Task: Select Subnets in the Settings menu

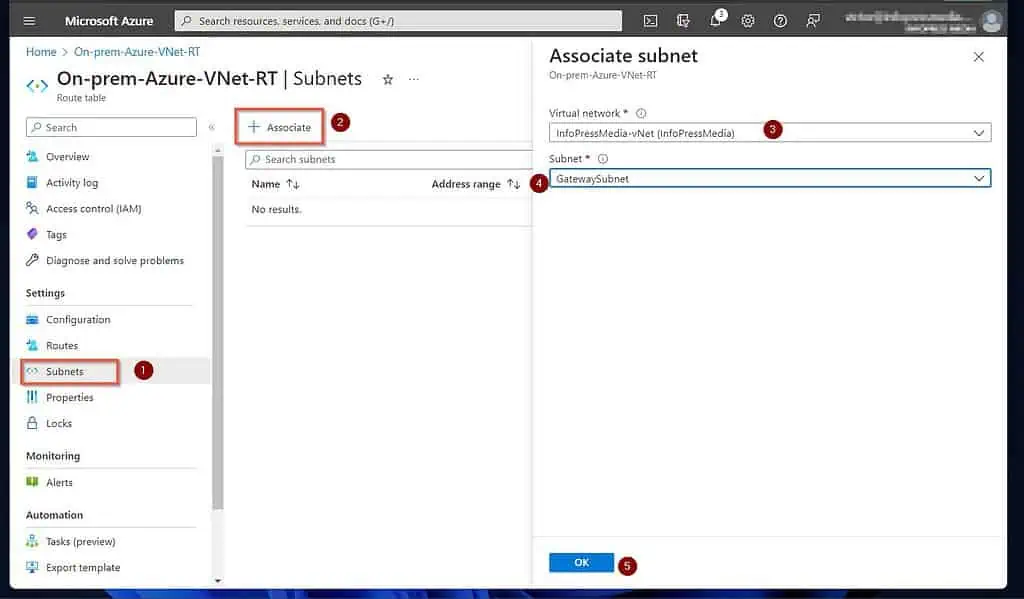Action: point(65,372)
